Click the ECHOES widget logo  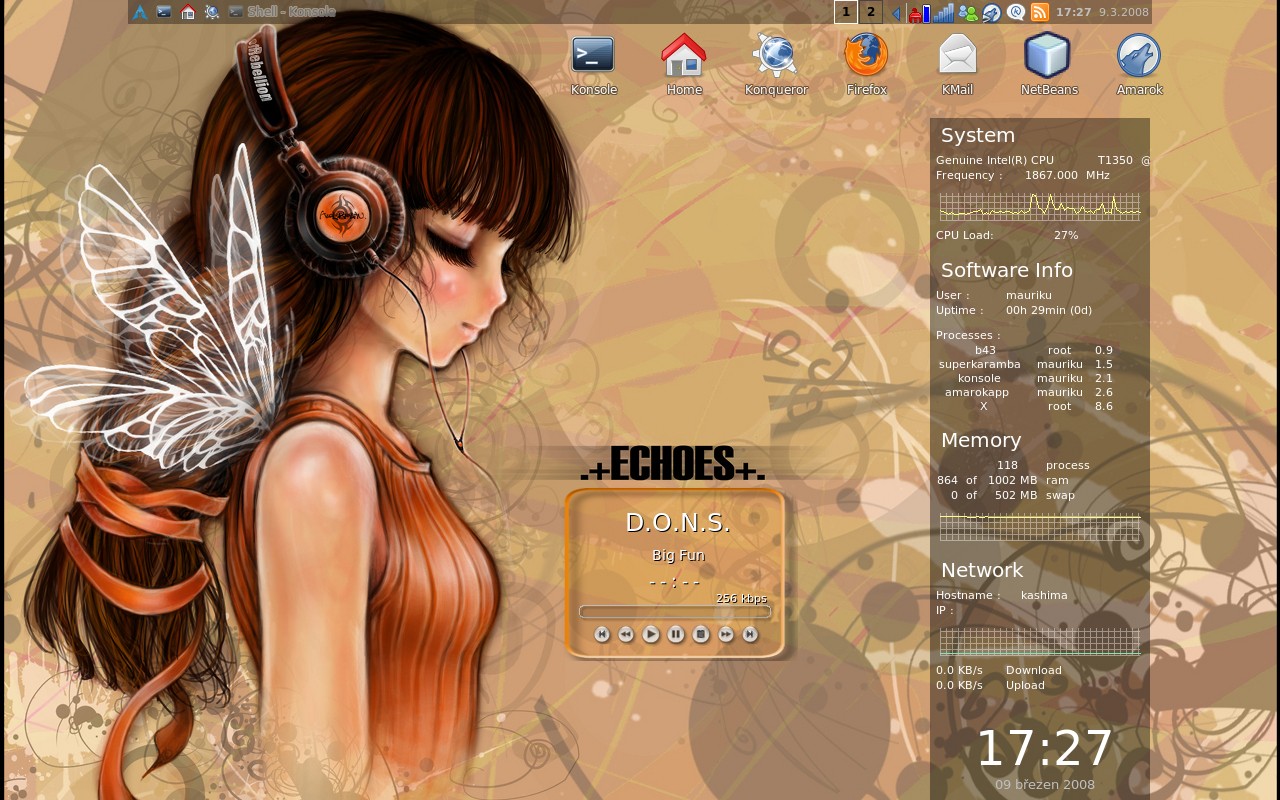pos(672,463)
